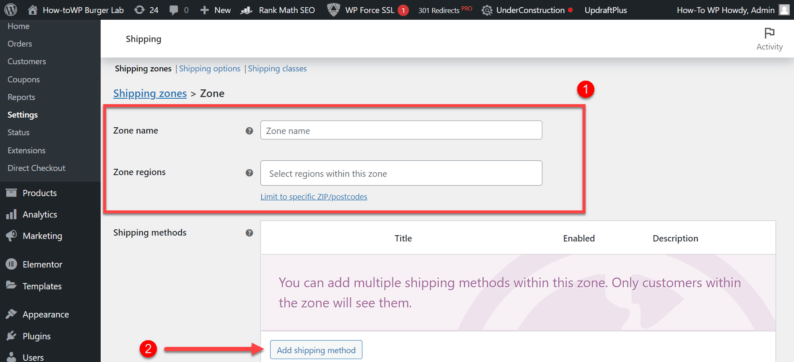
Task: Open the 301 Redirects PRO toolbar item
Action: pyautogui.click(x=445, y=10)
